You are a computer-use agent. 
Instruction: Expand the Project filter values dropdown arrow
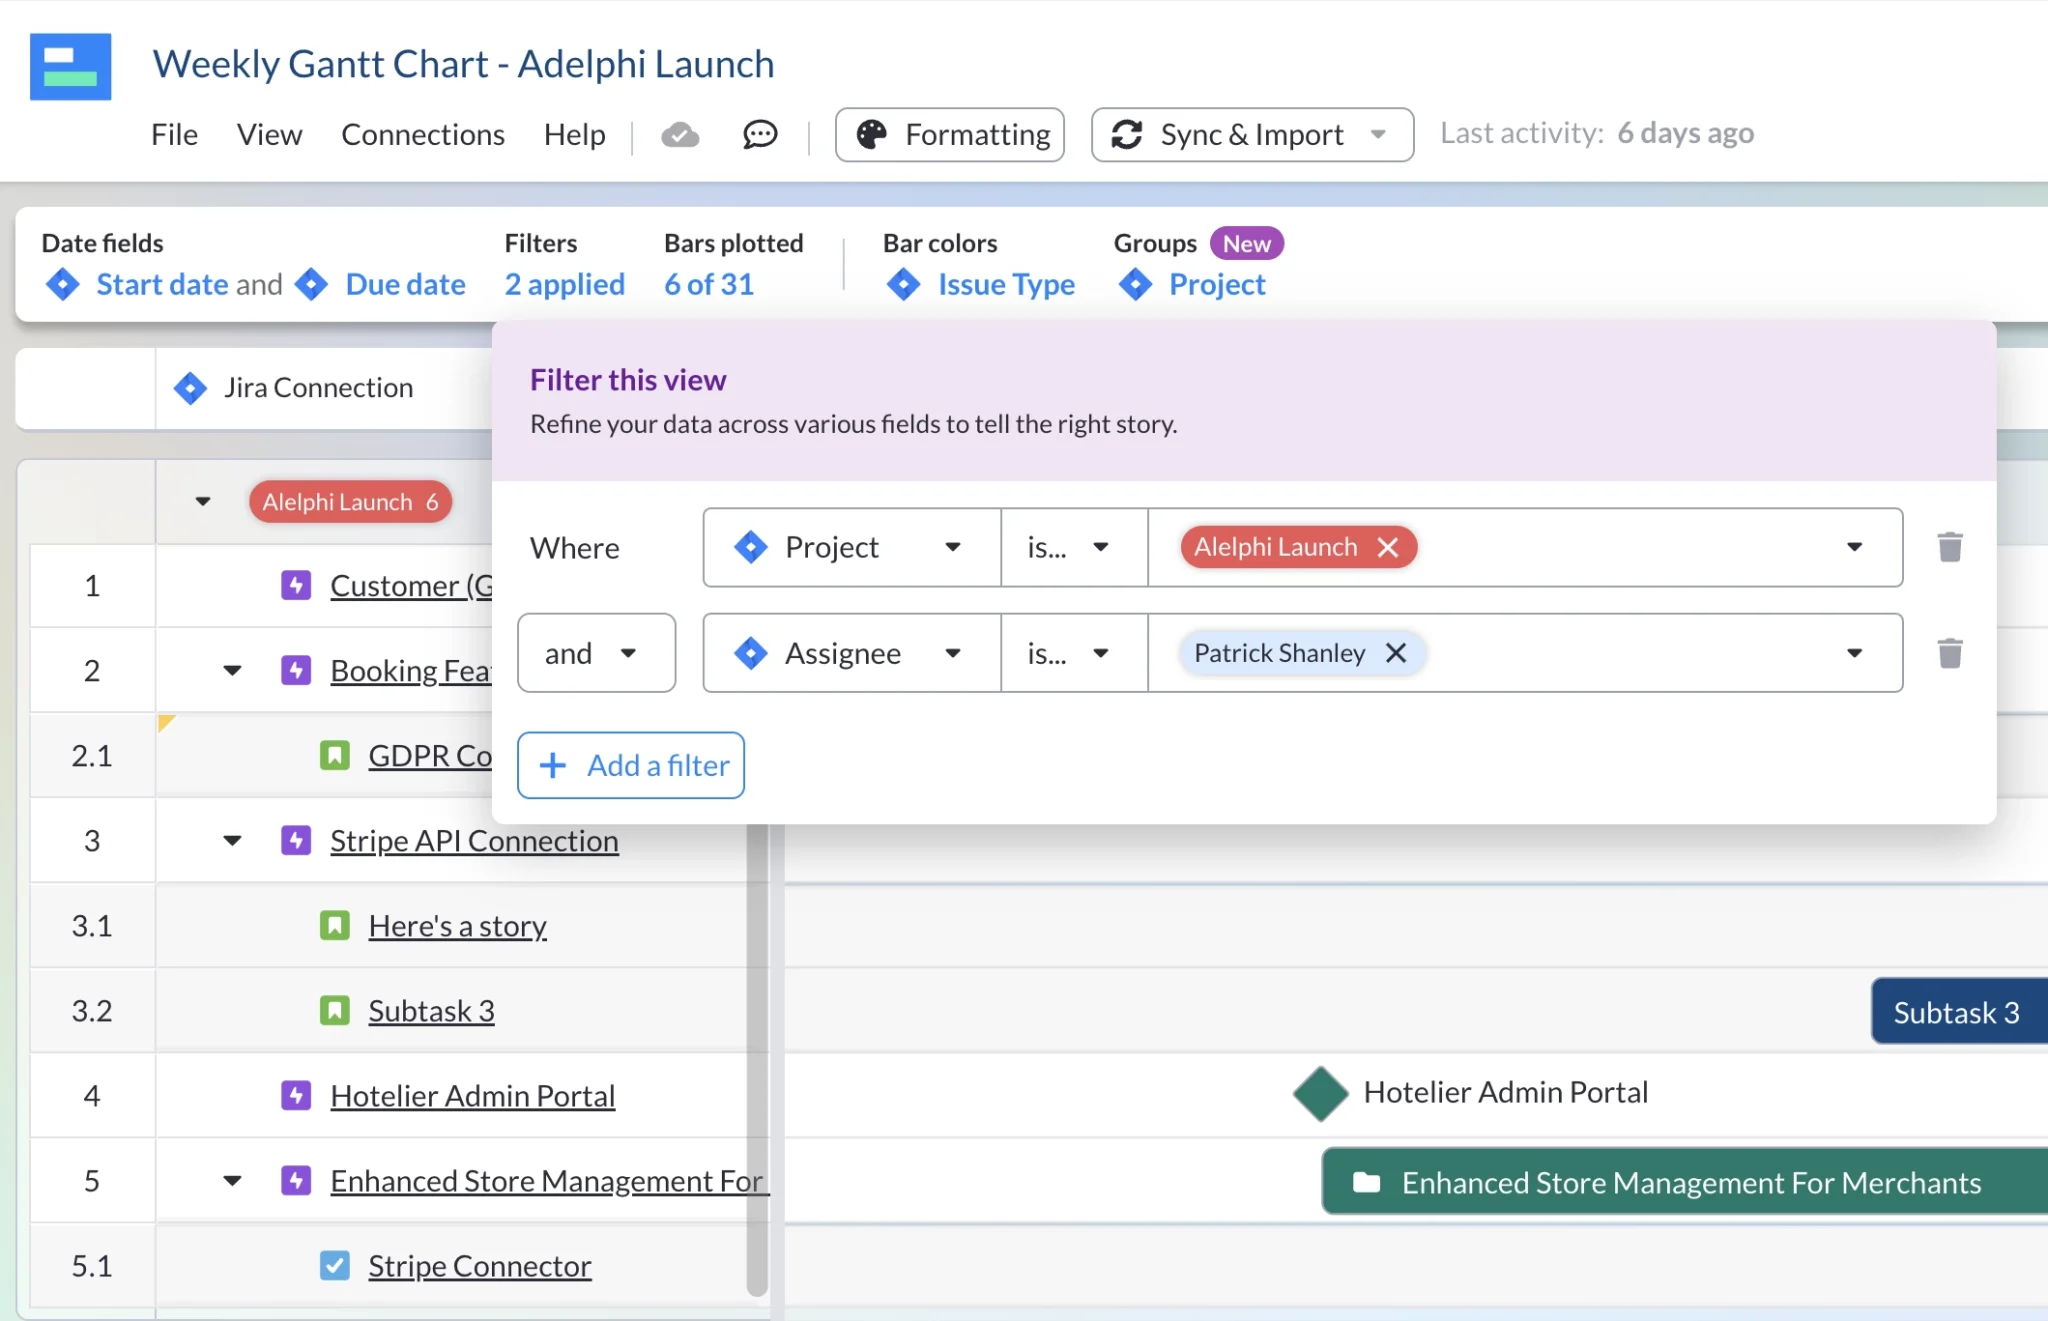pos(1855,547)
